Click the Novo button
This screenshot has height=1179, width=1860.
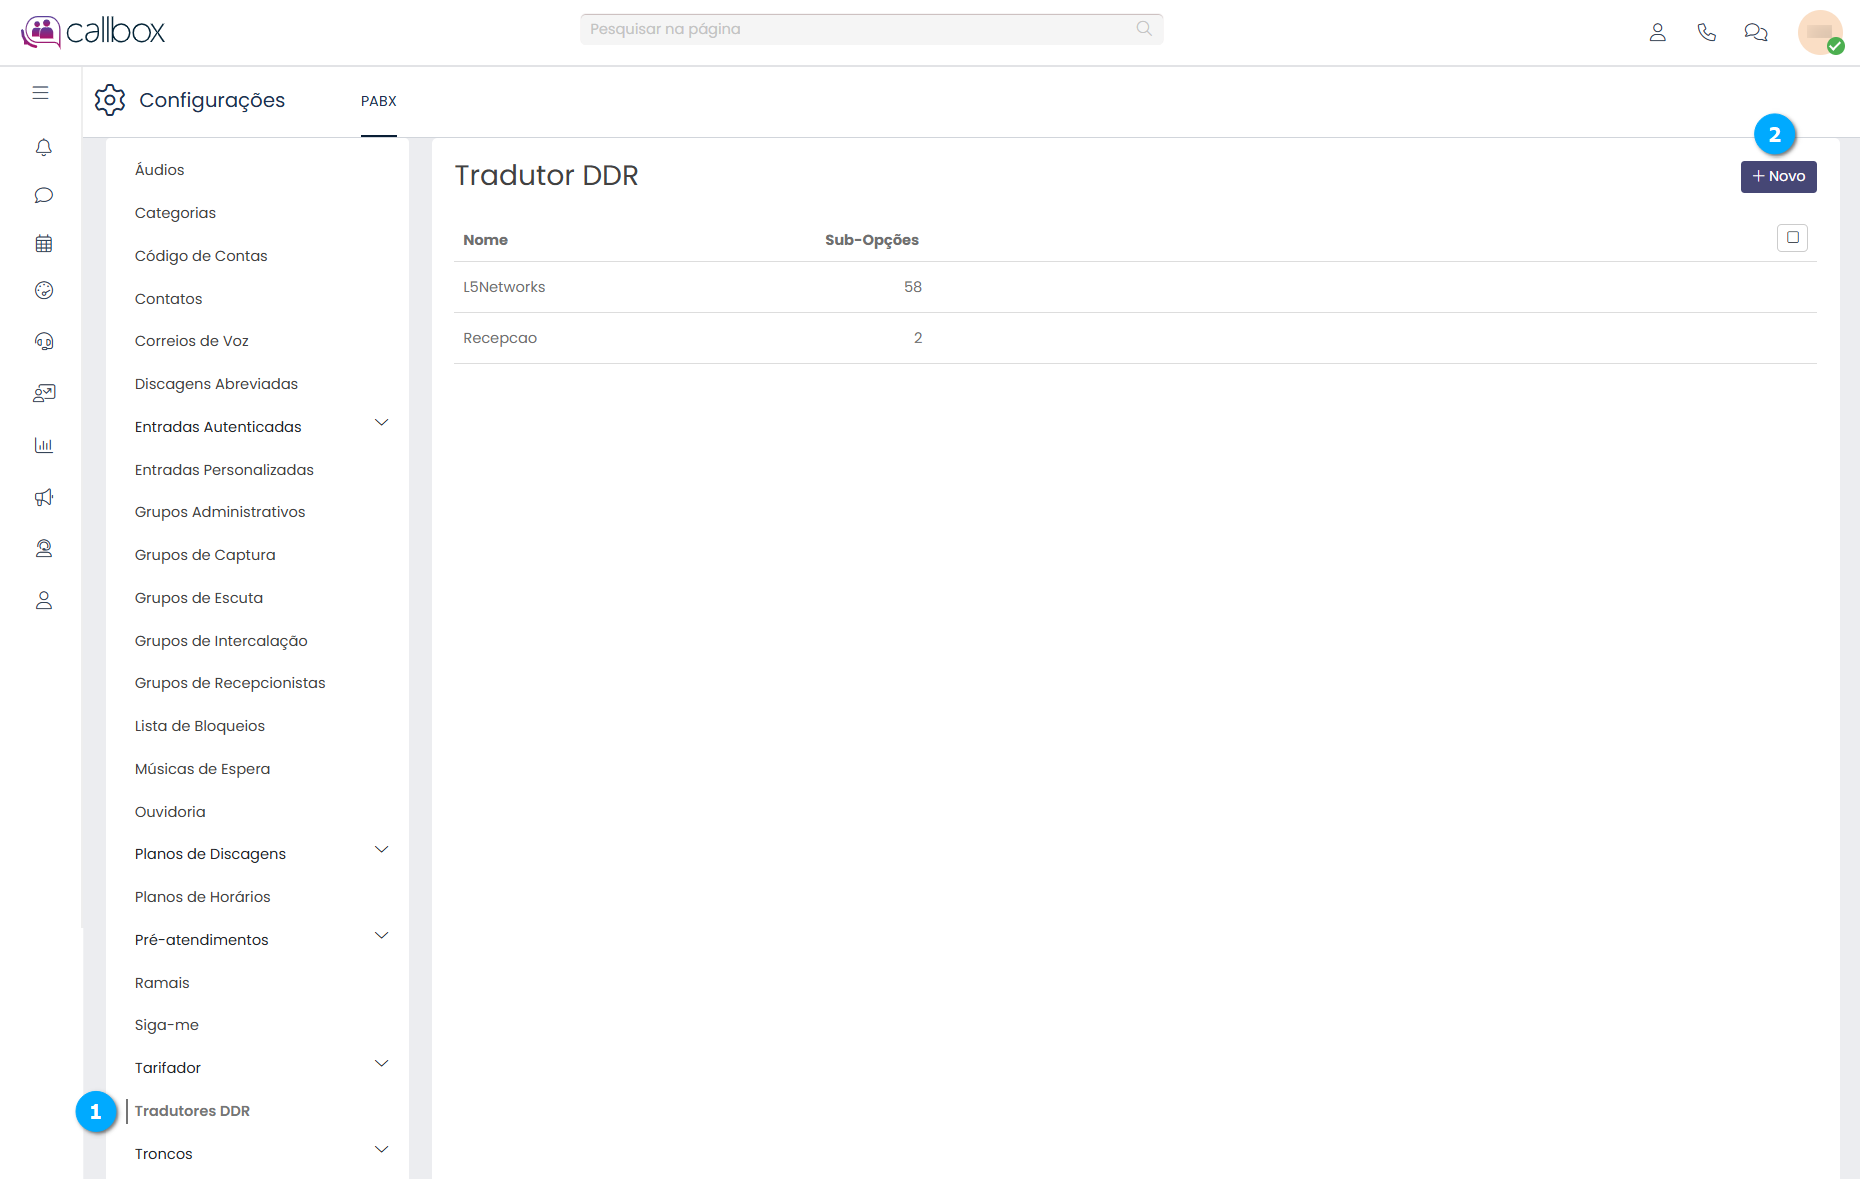point(1778,177)
